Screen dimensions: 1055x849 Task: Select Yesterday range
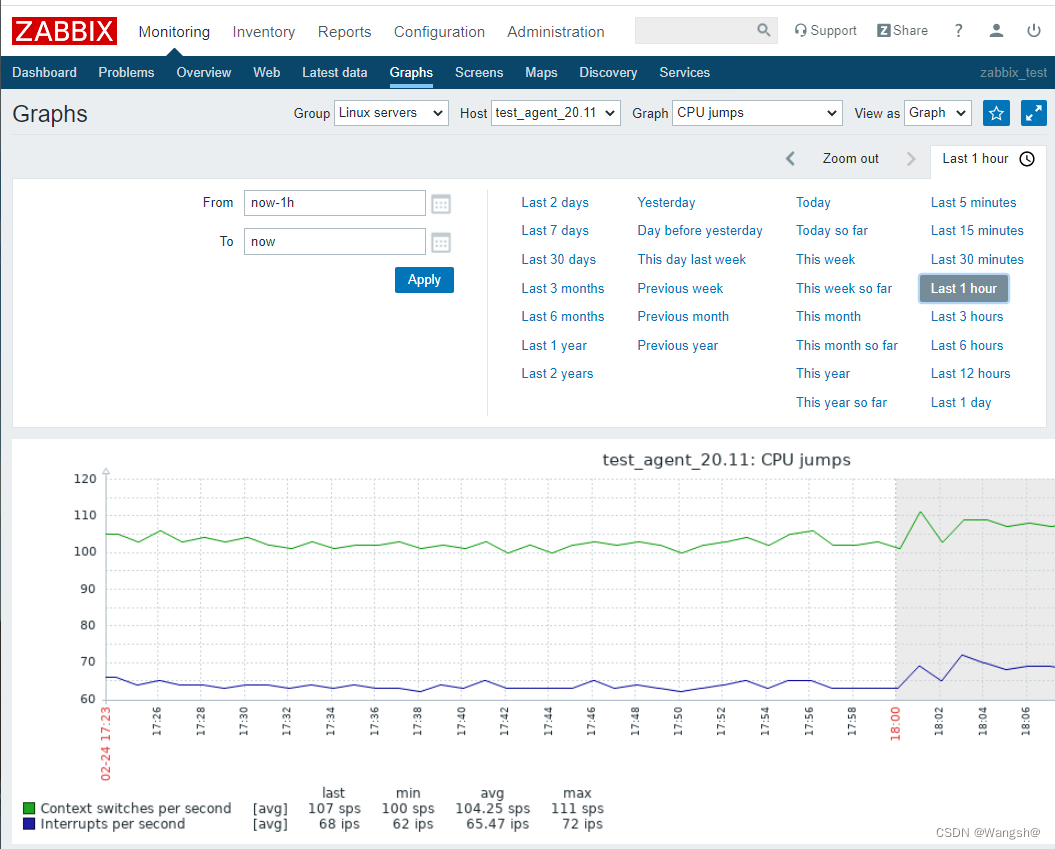click(x=666, y=202)
